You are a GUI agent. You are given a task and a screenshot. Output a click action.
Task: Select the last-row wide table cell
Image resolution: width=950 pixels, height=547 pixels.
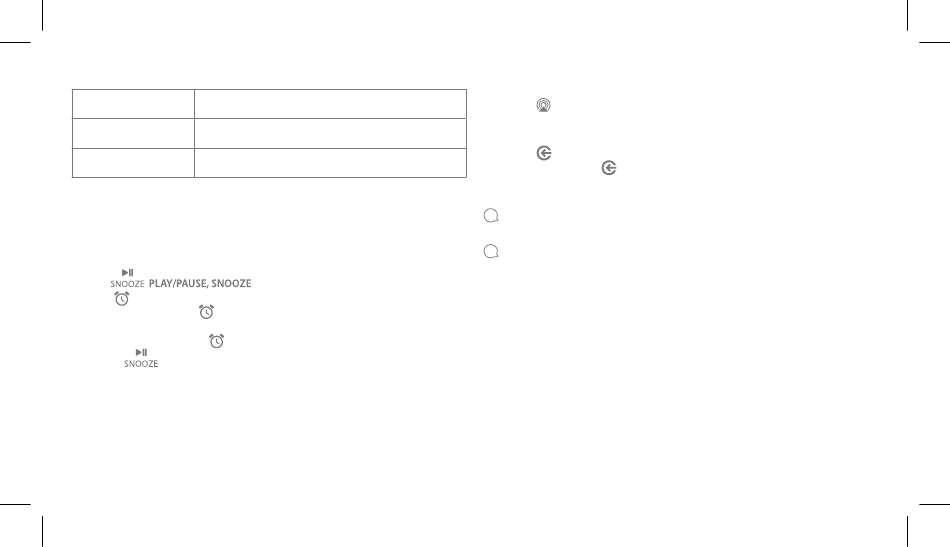[x=330, y=163]
